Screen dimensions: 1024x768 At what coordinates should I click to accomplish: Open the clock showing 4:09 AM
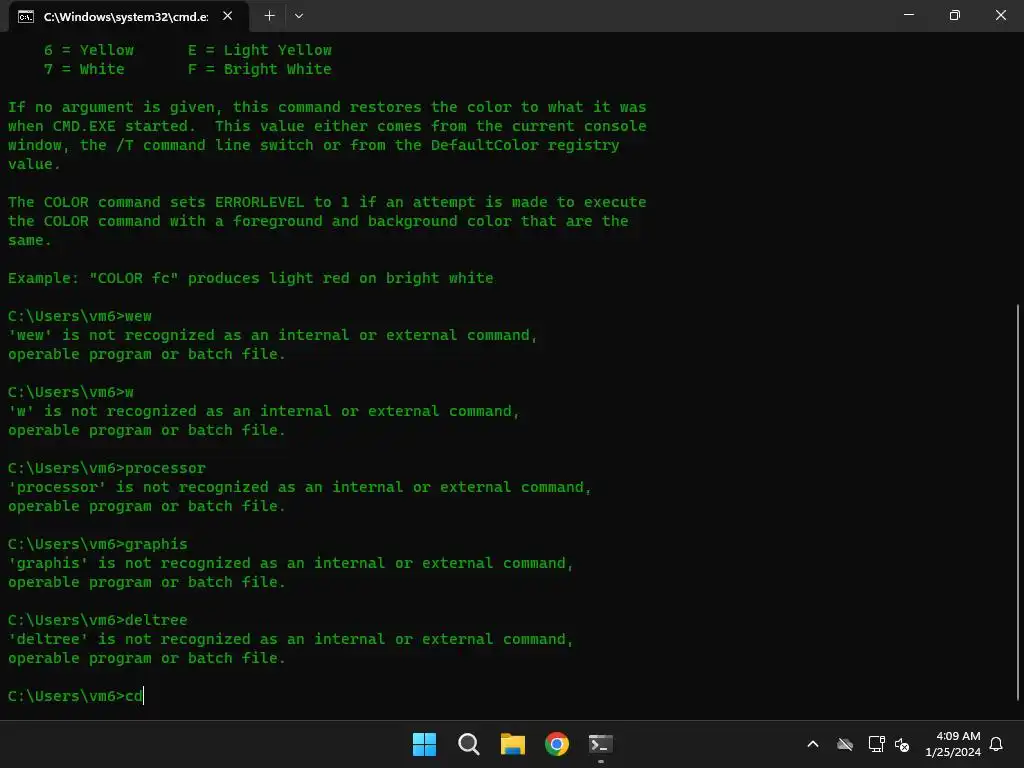(x=953, y=744)
